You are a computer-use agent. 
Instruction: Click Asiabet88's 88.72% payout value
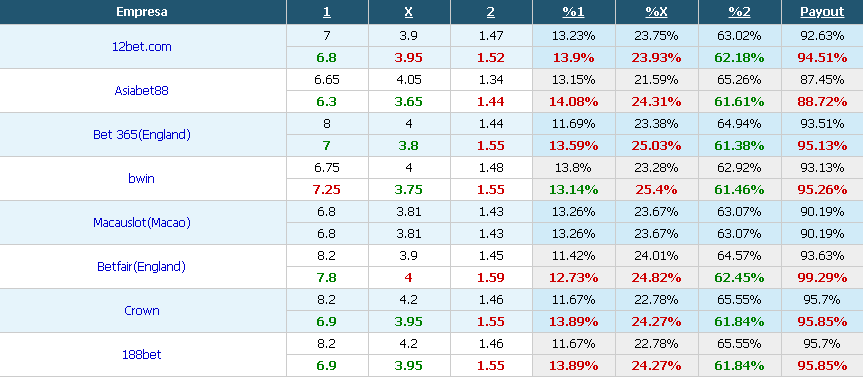click(822, 102)
